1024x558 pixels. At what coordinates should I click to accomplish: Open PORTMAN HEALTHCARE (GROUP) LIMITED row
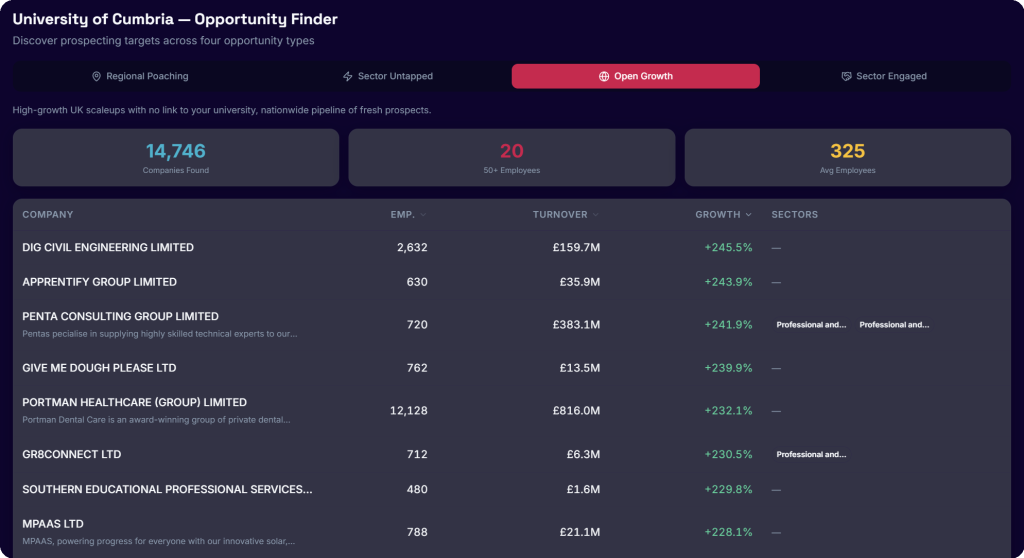[512, 411]
